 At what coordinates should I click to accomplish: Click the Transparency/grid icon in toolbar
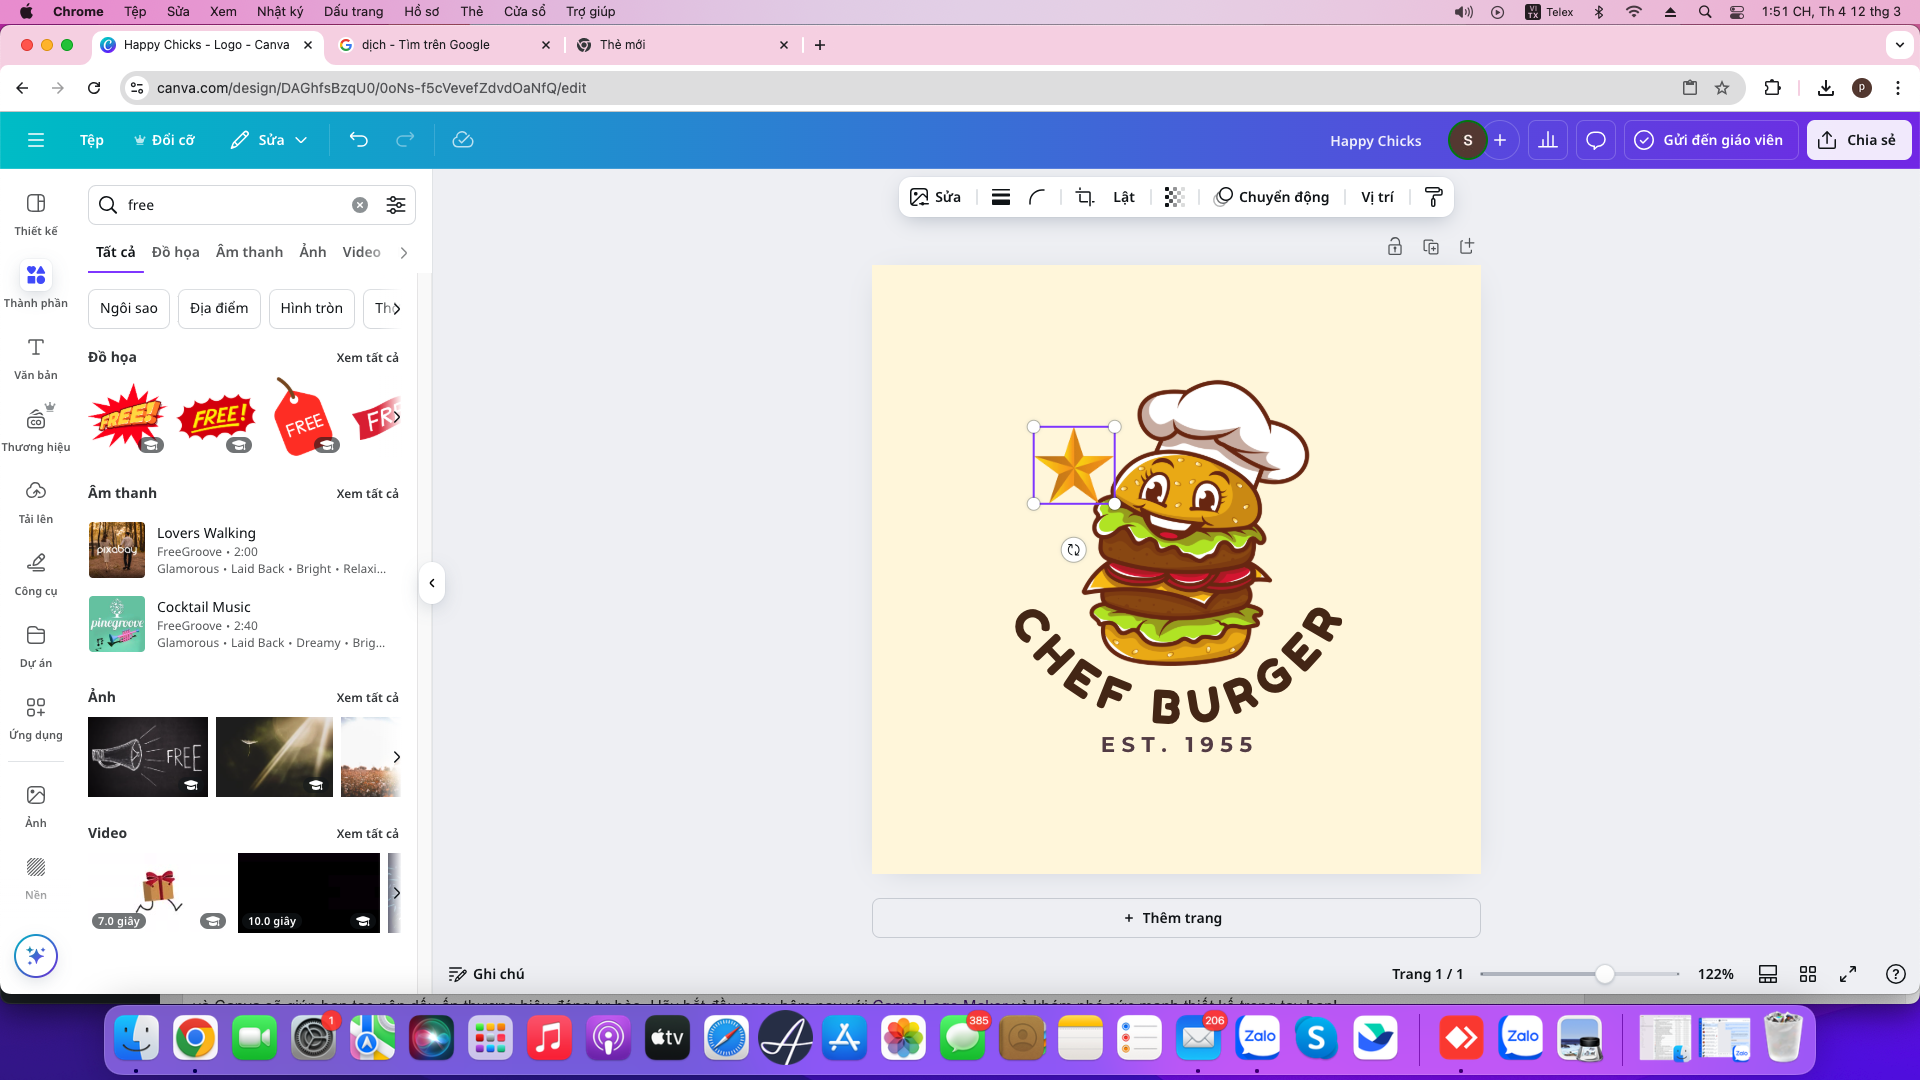pos(1174,196)
